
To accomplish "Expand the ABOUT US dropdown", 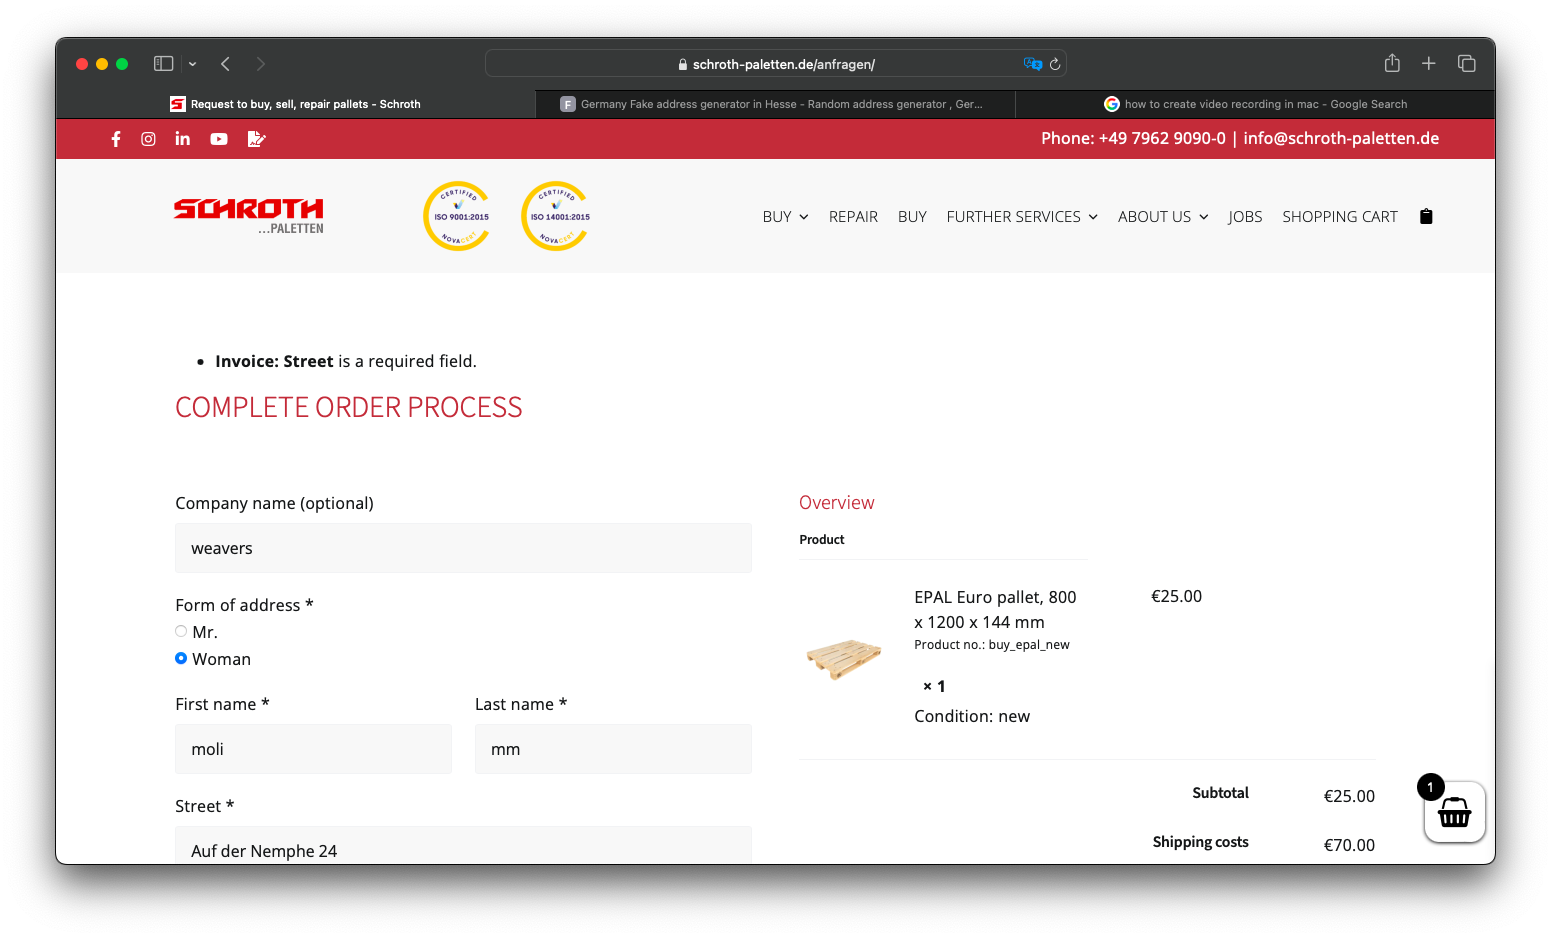I will pyautogui.click(x=1163, y=217).
